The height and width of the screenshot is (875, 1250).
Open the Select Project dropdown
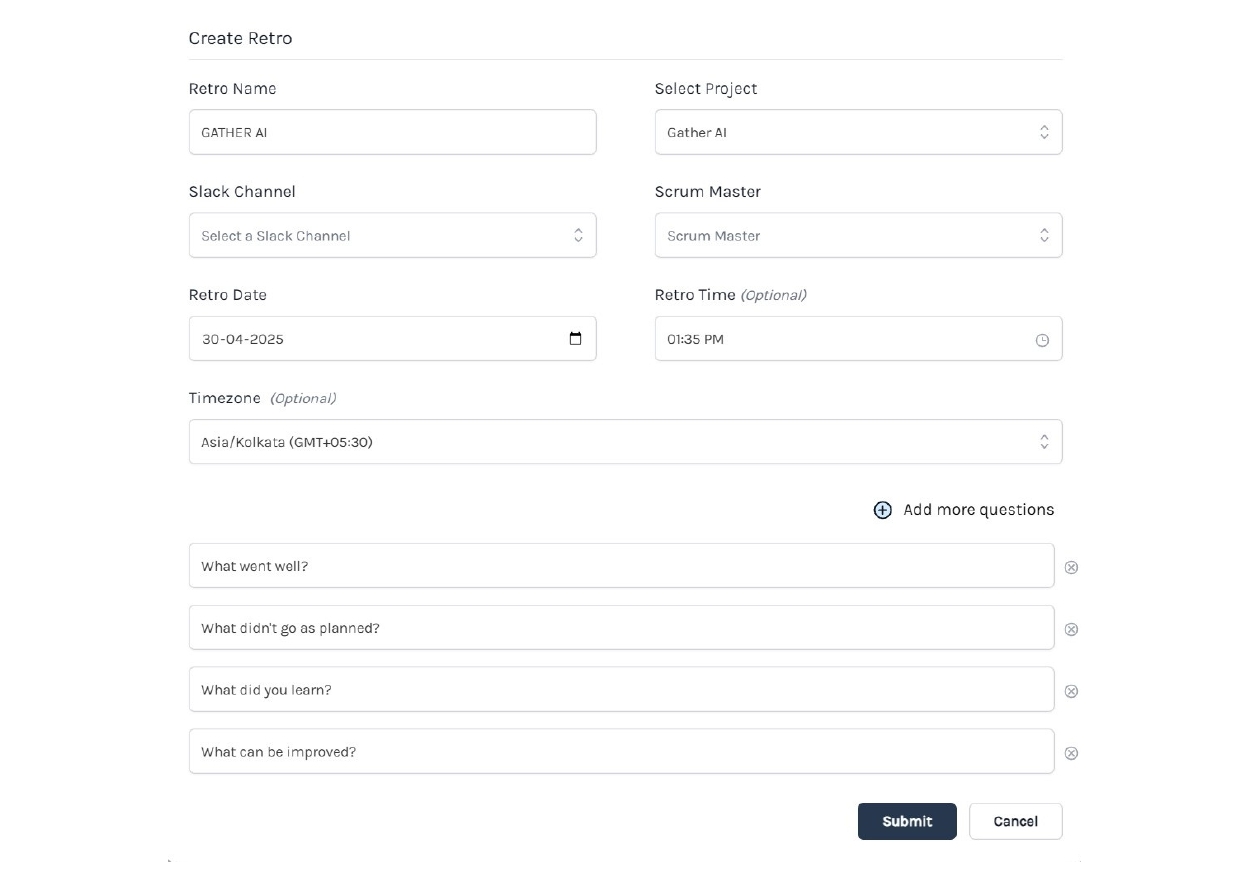(x=858, y=132)
